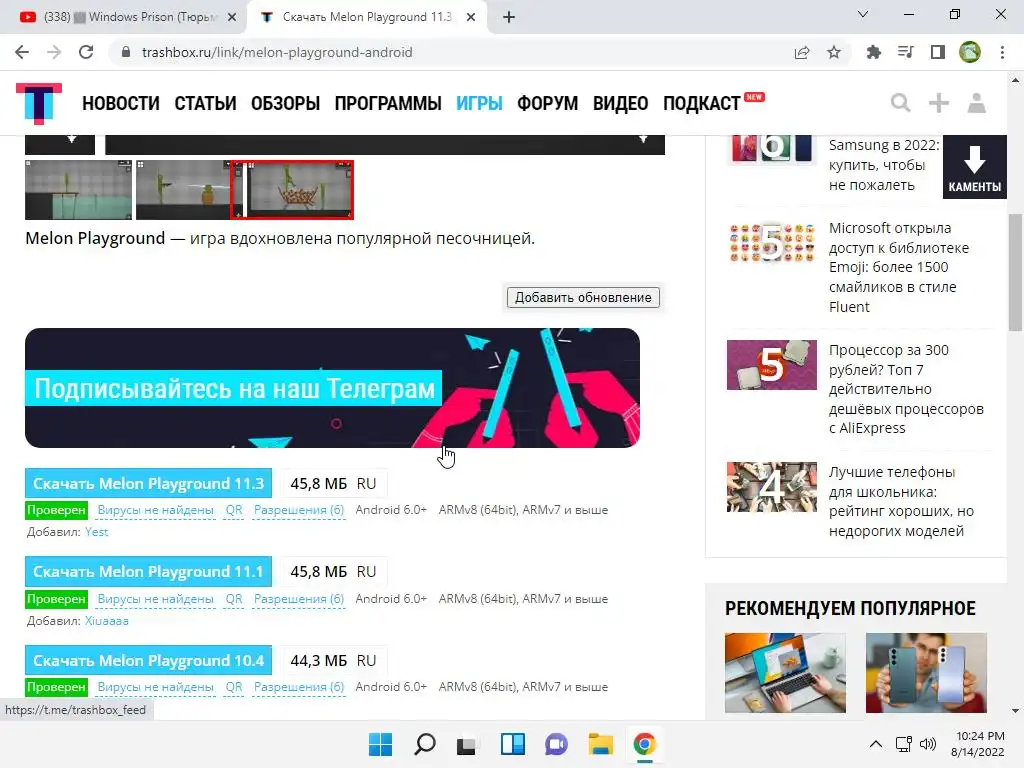This screenshot has height=768, width=1024.
Task: Open the Процессор за 300 рублей article
Action: (906, 389)
